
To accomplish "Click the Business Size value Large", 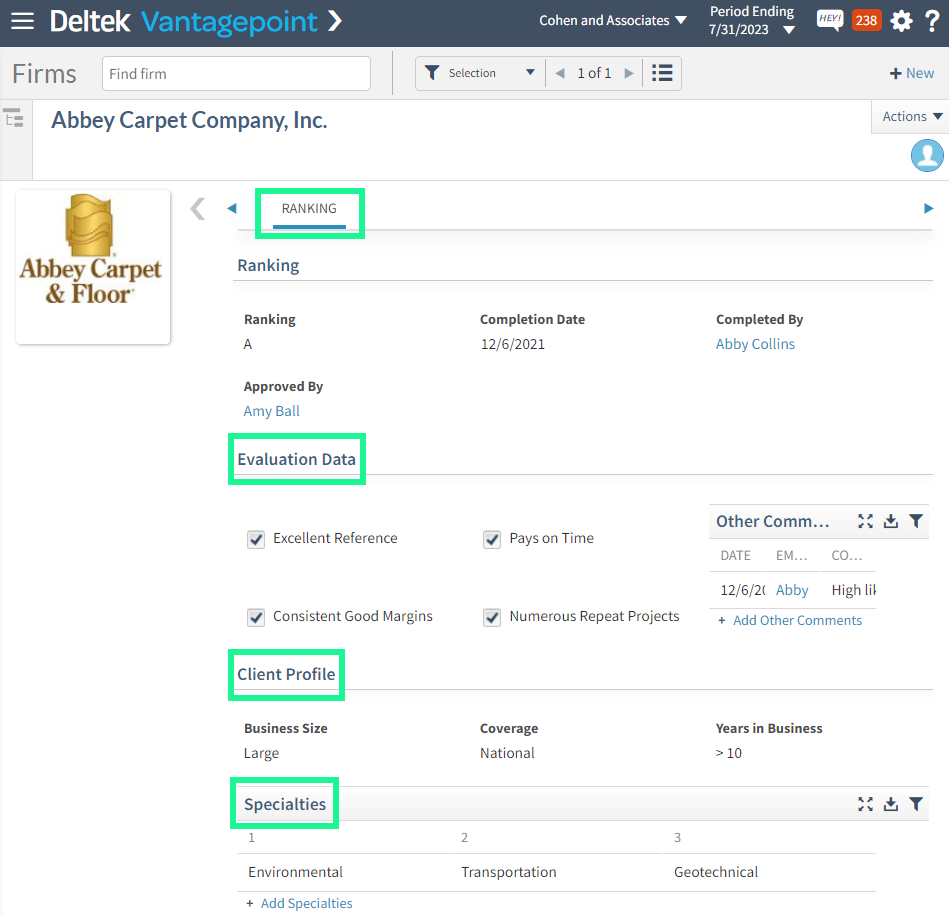I will point(261,753).
